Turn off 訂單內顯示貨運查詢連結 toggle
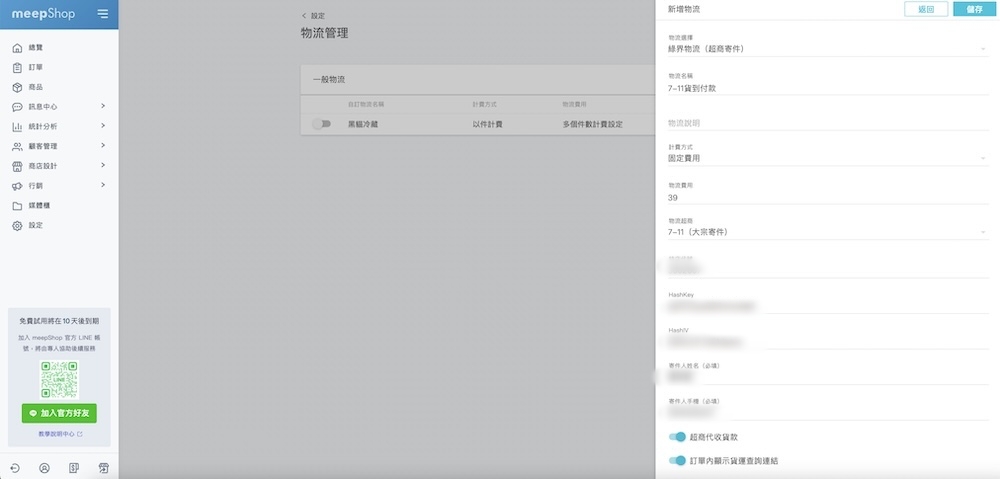The image size is (1000, 479). [x=677, y=461]
